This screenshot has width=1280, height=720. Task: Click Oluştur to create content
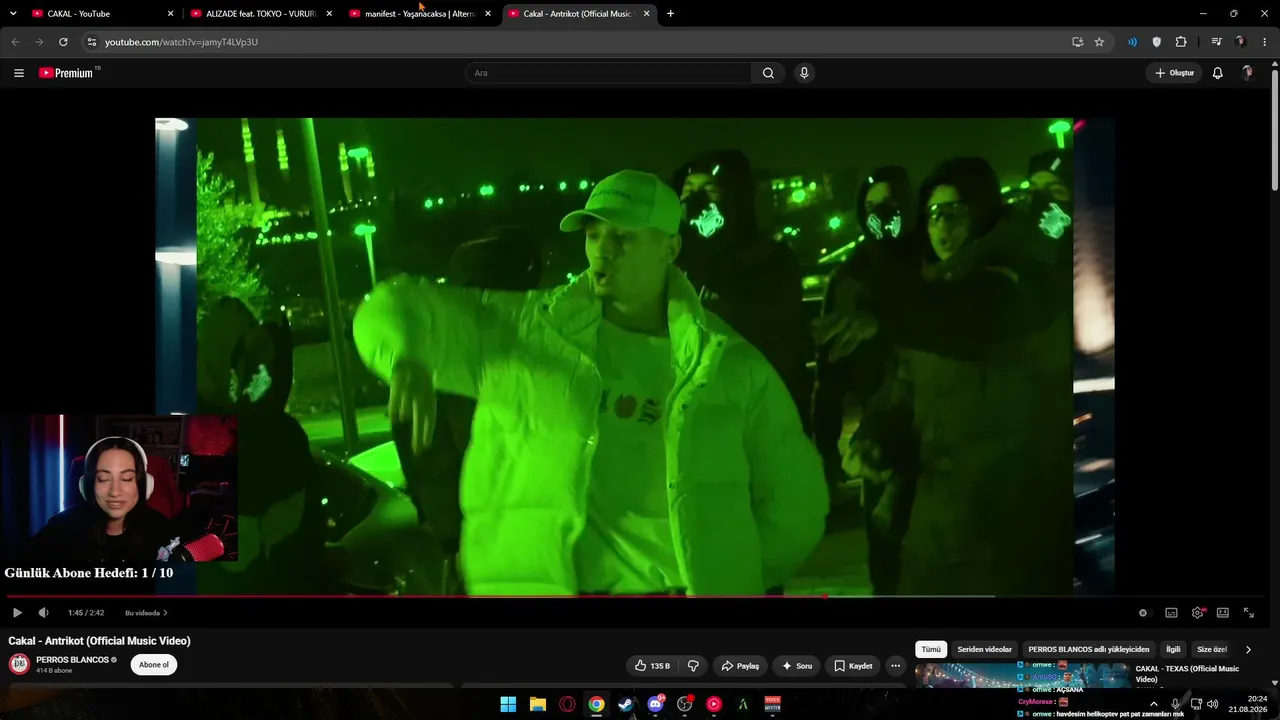(x=1175, y=73)
